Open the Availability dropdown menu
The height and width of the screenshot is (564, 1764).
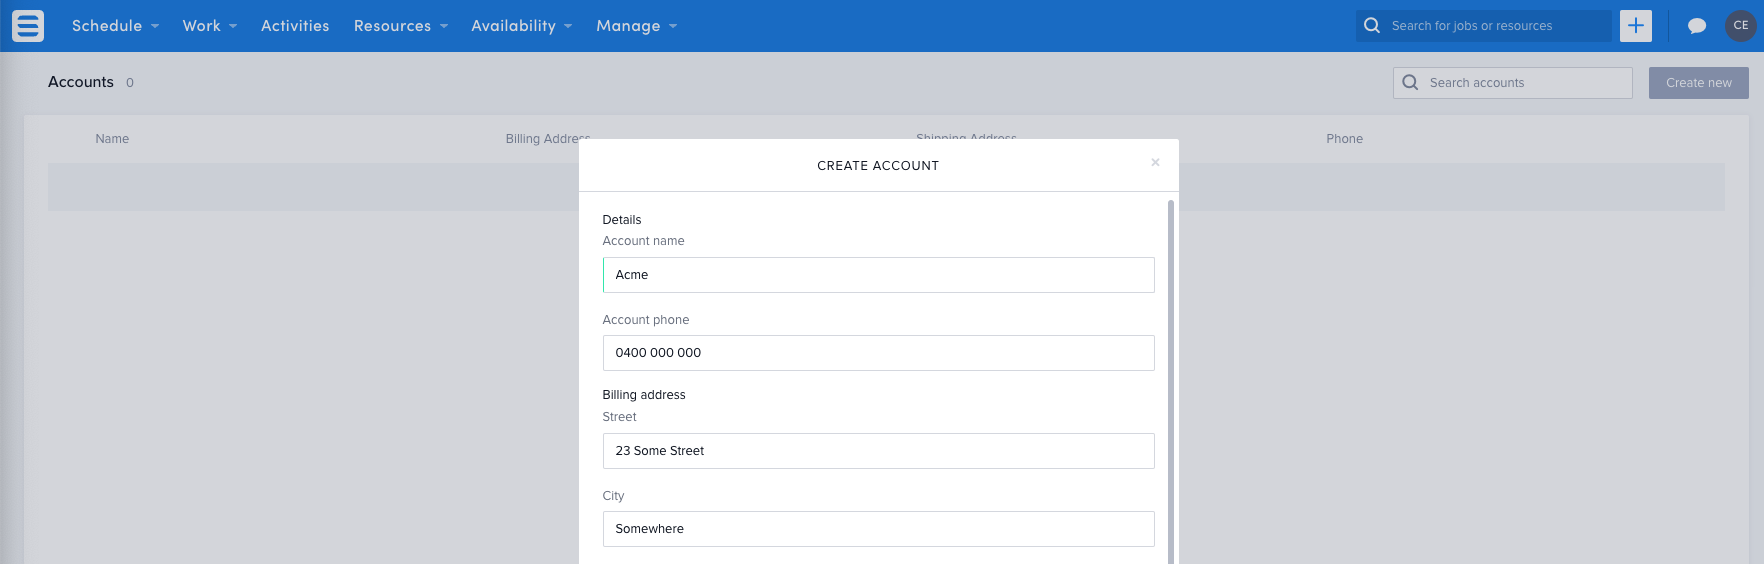pos(521,26)
